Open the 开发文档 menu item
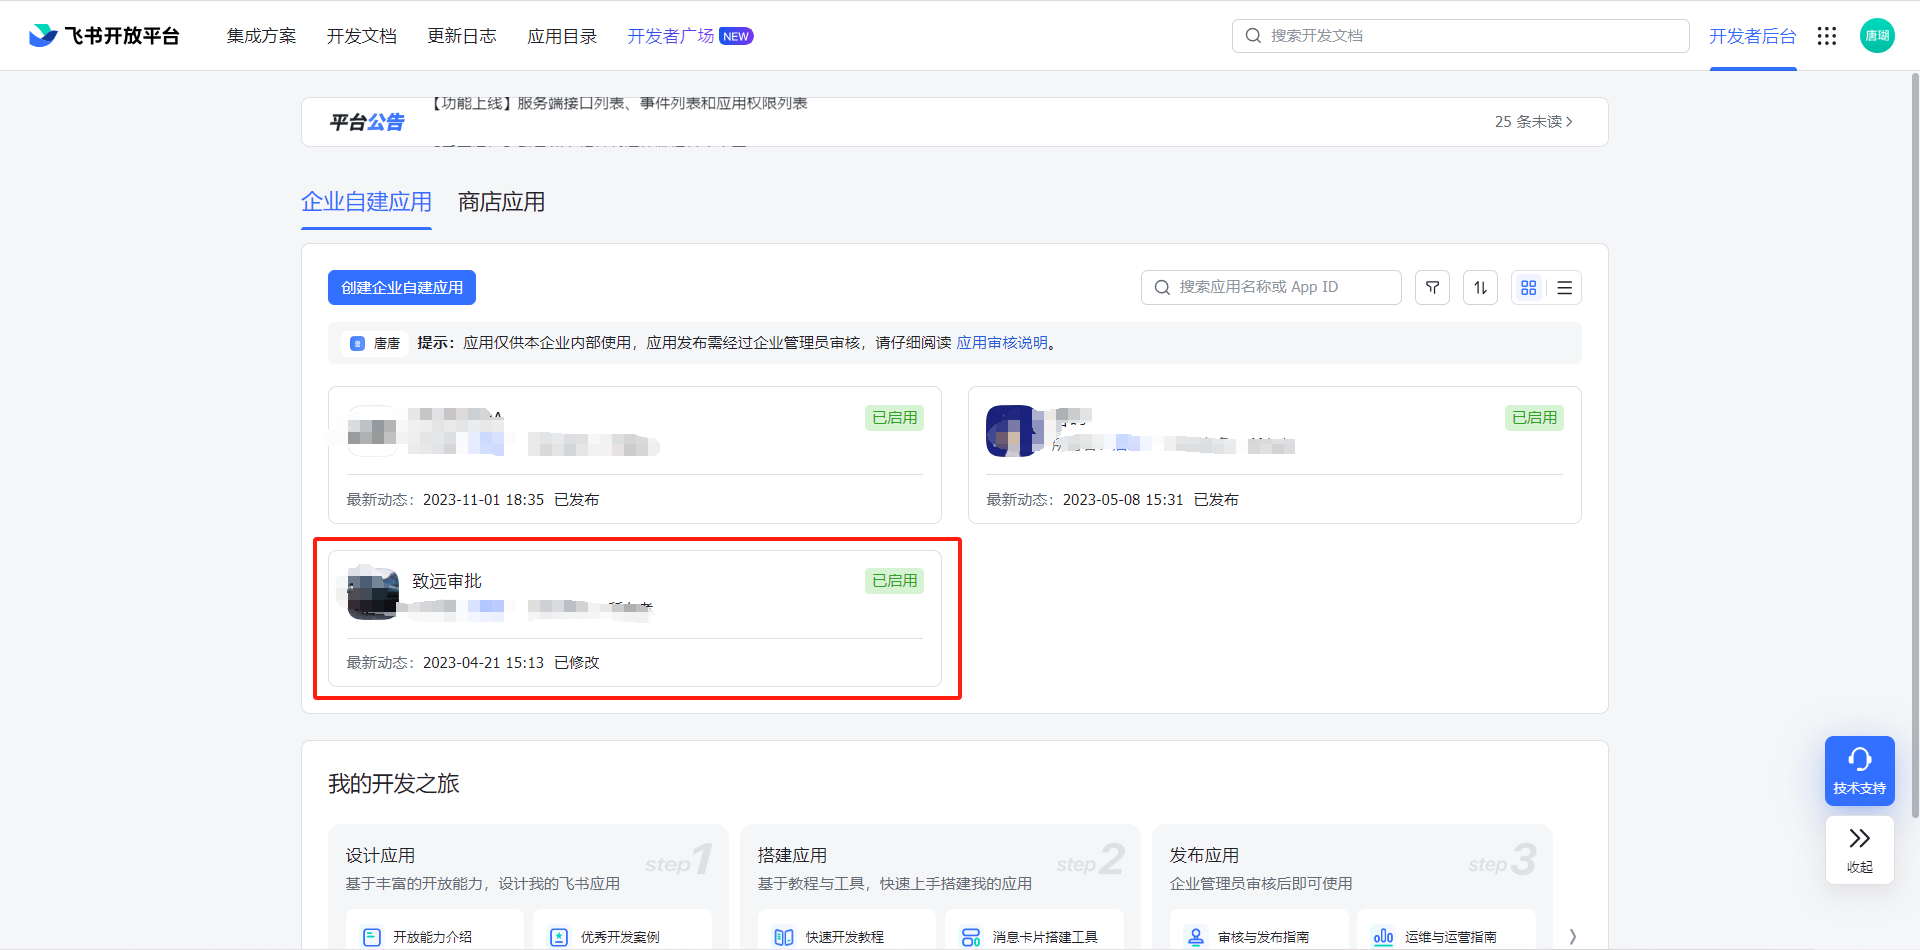1920x950 pixels. pyautogui.click(x=362, y=35)
